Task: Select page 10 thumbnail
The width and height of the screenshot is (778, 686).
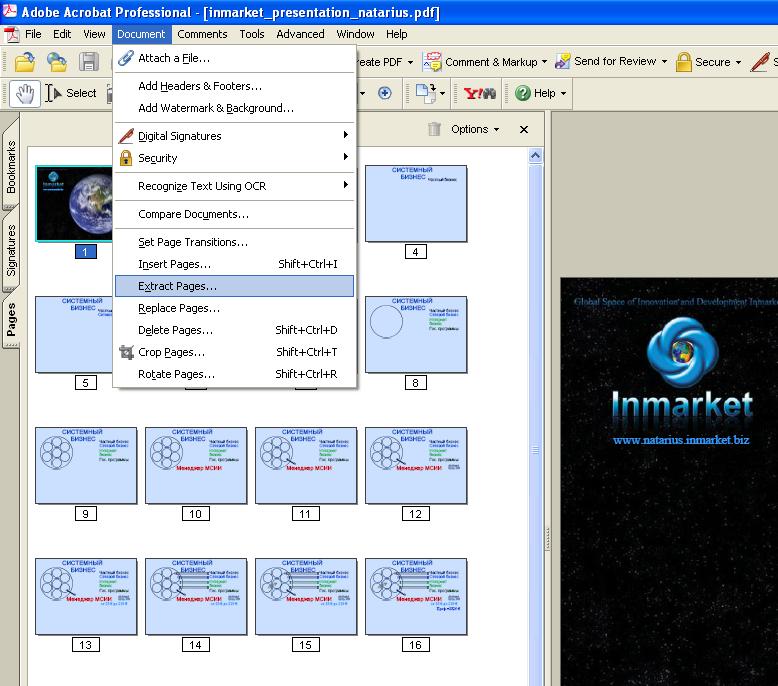Action: [x=196, y=466]
